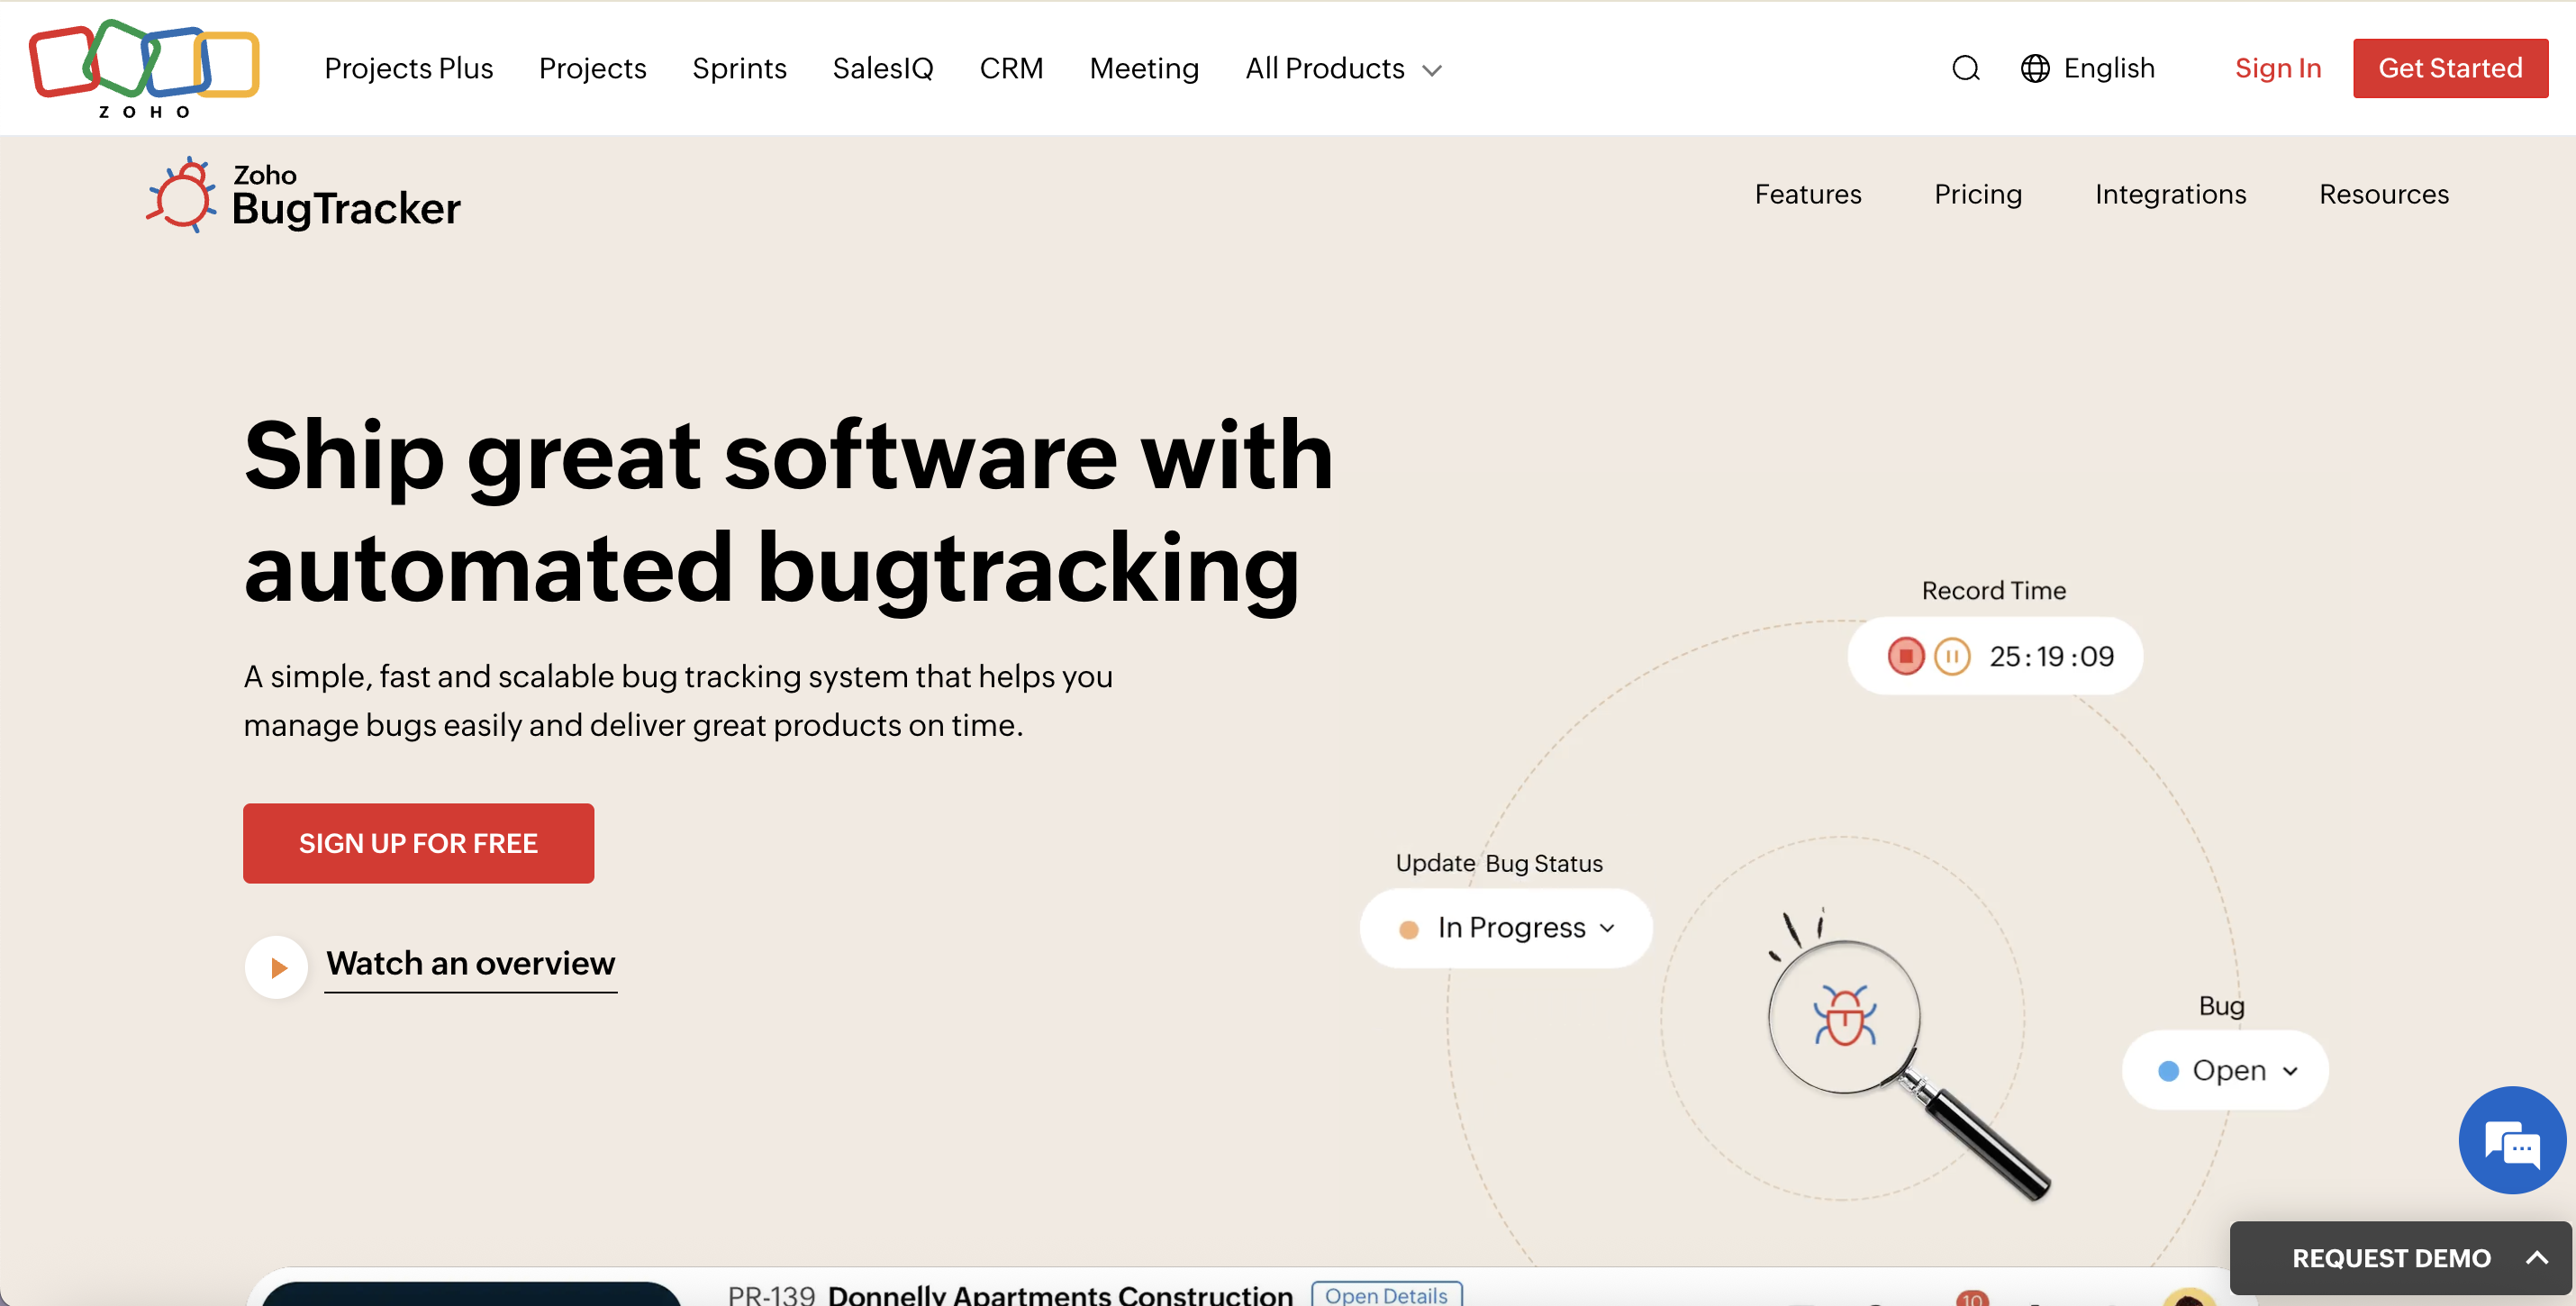This screenshot has width=2576, height=1306.
Task: Go to Projects Plus in top nav
Action: coord(409,68)
